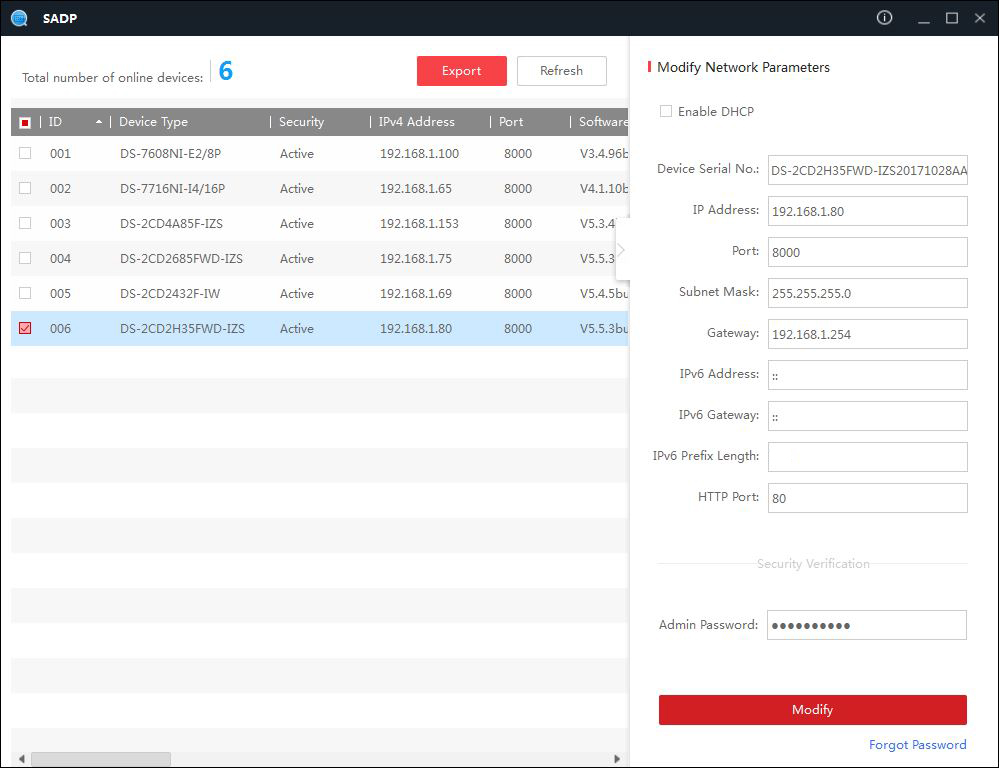The image size is (999, 768).
Task: Click the Gateway input field
Action: tap(867, 334)
